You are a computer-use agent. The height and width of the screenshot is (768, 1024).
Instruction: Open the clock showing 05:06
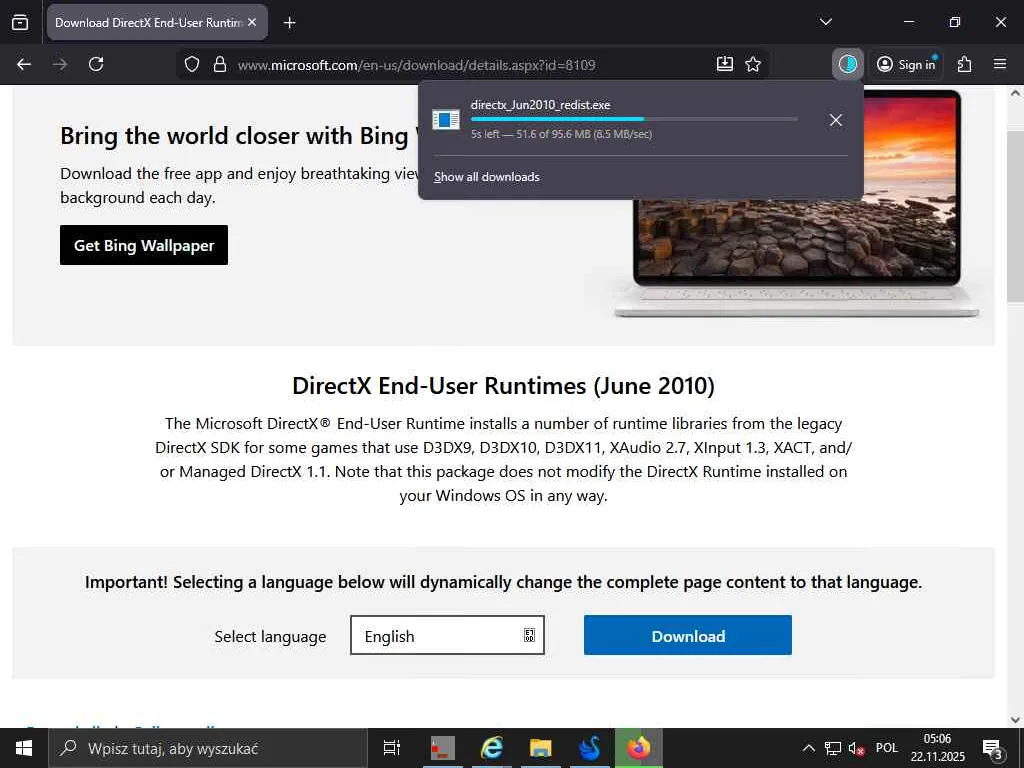coord(937,748)
